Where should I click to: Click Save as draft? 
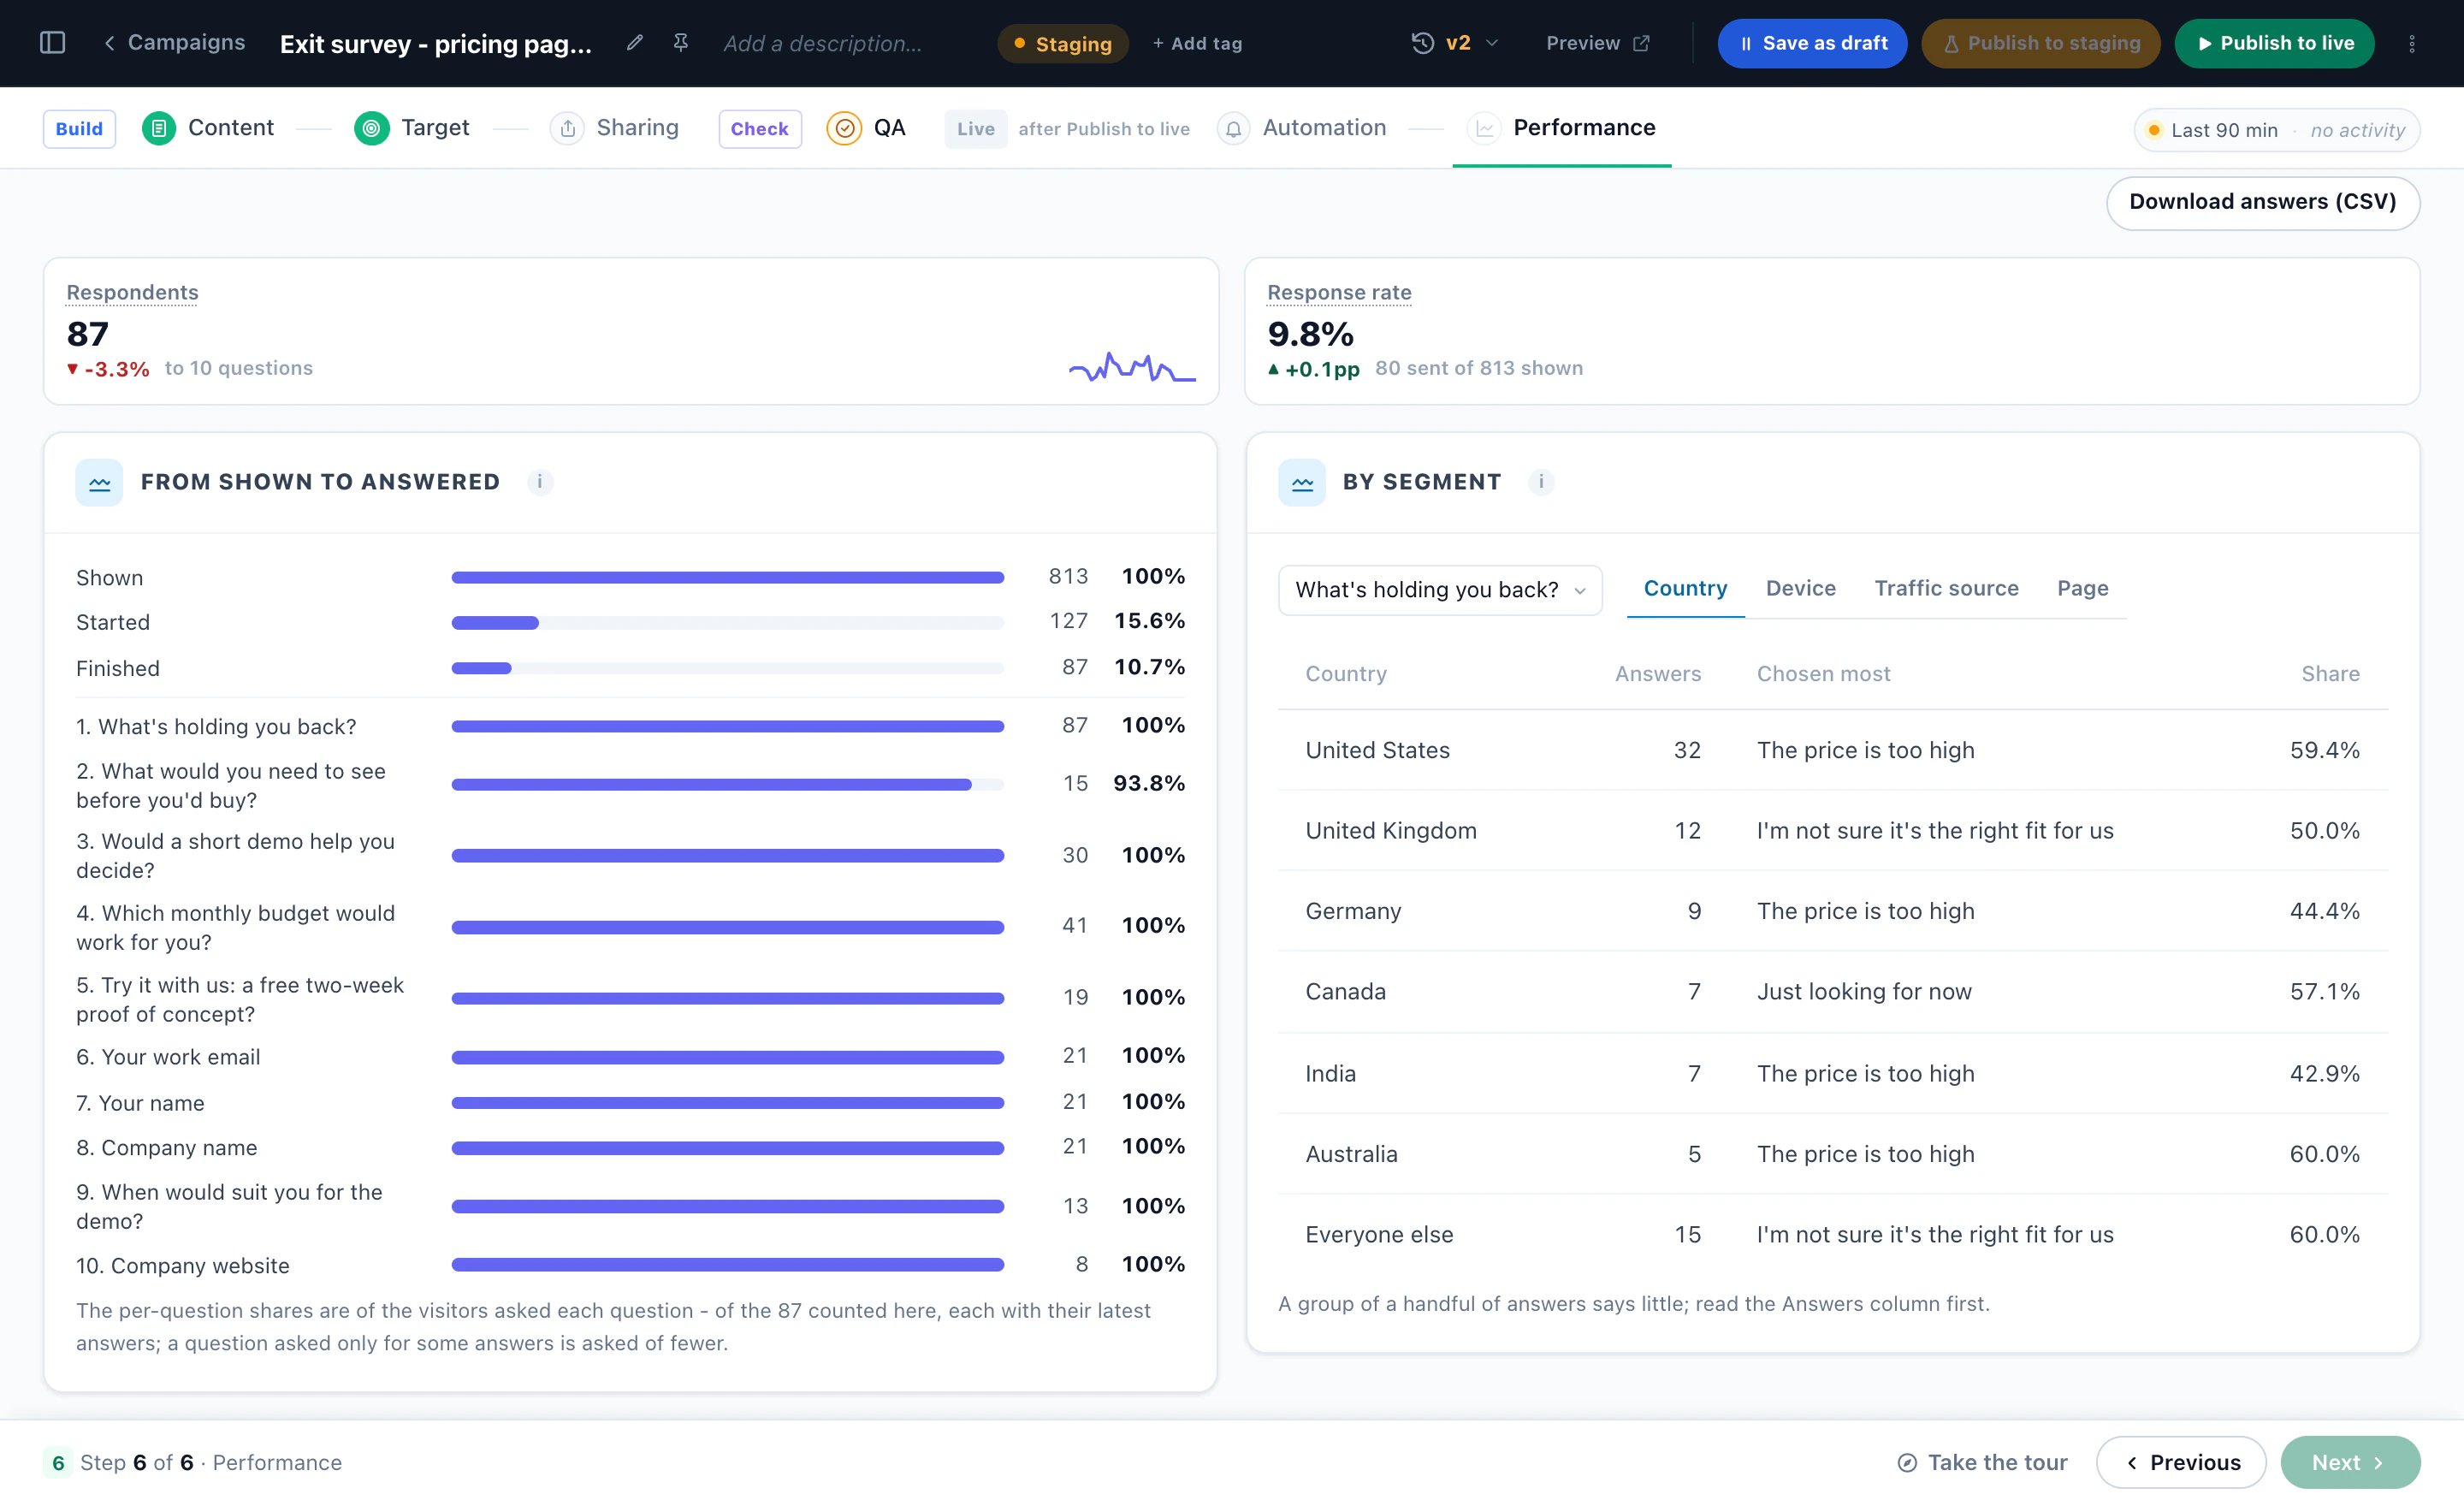pyautogui.click(x=1812, y=43)
